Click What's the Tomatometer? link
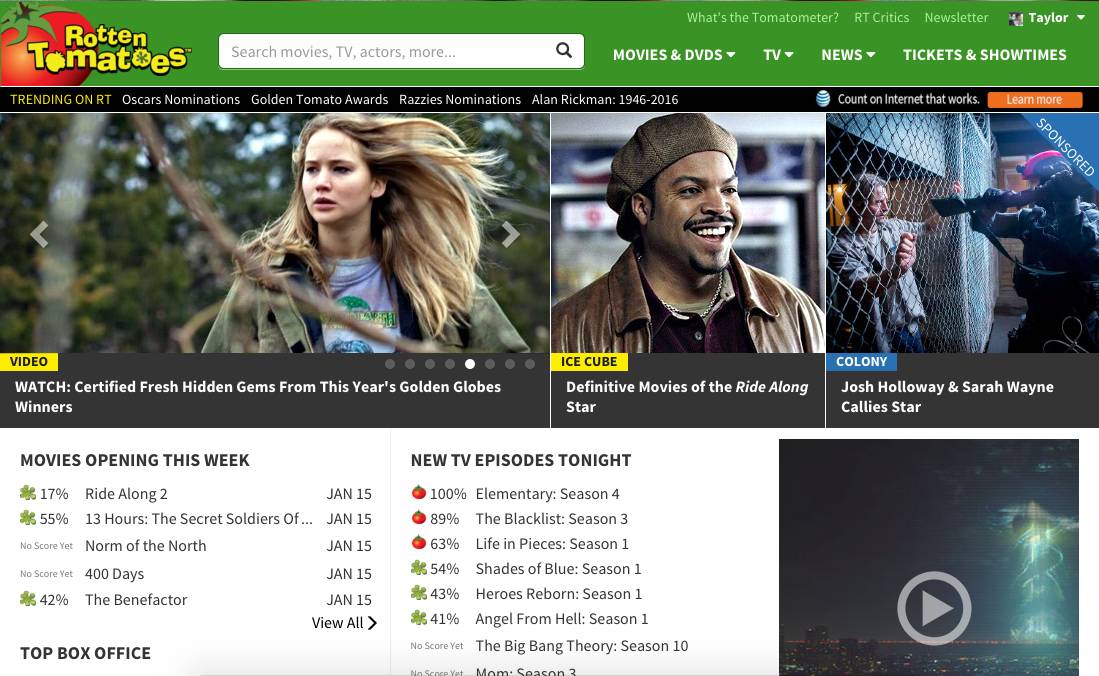This screenshot has width=1099, height=676. 763,18
